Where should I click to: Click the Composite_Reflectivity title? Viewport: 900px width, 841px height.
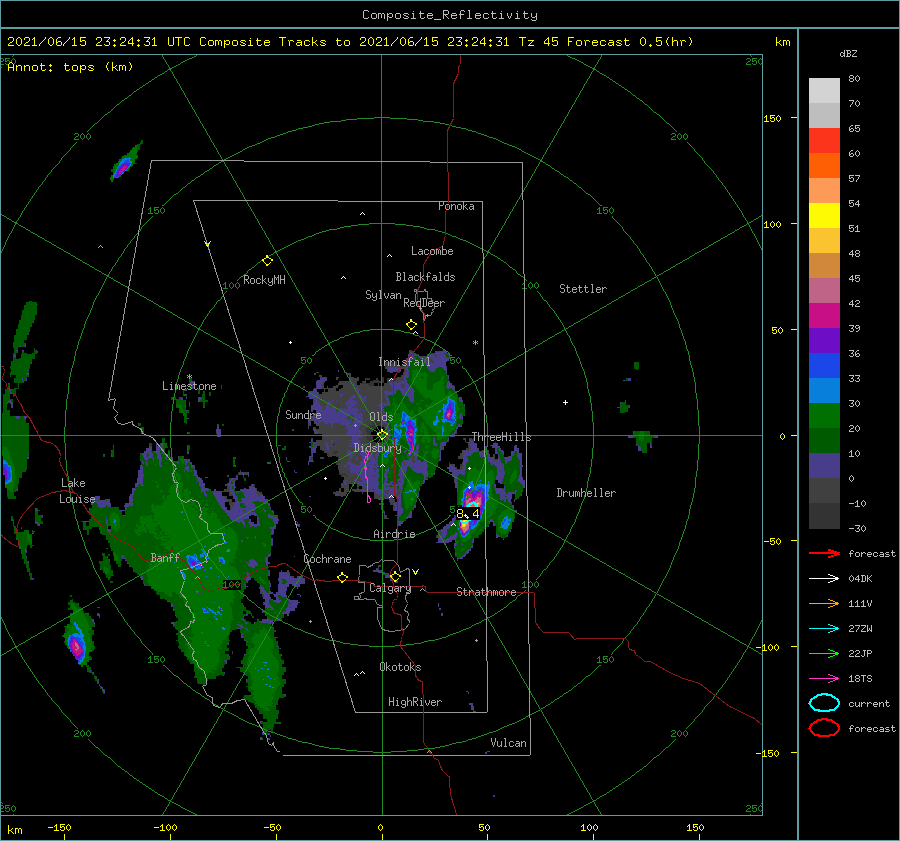click(x=450, y=15)
